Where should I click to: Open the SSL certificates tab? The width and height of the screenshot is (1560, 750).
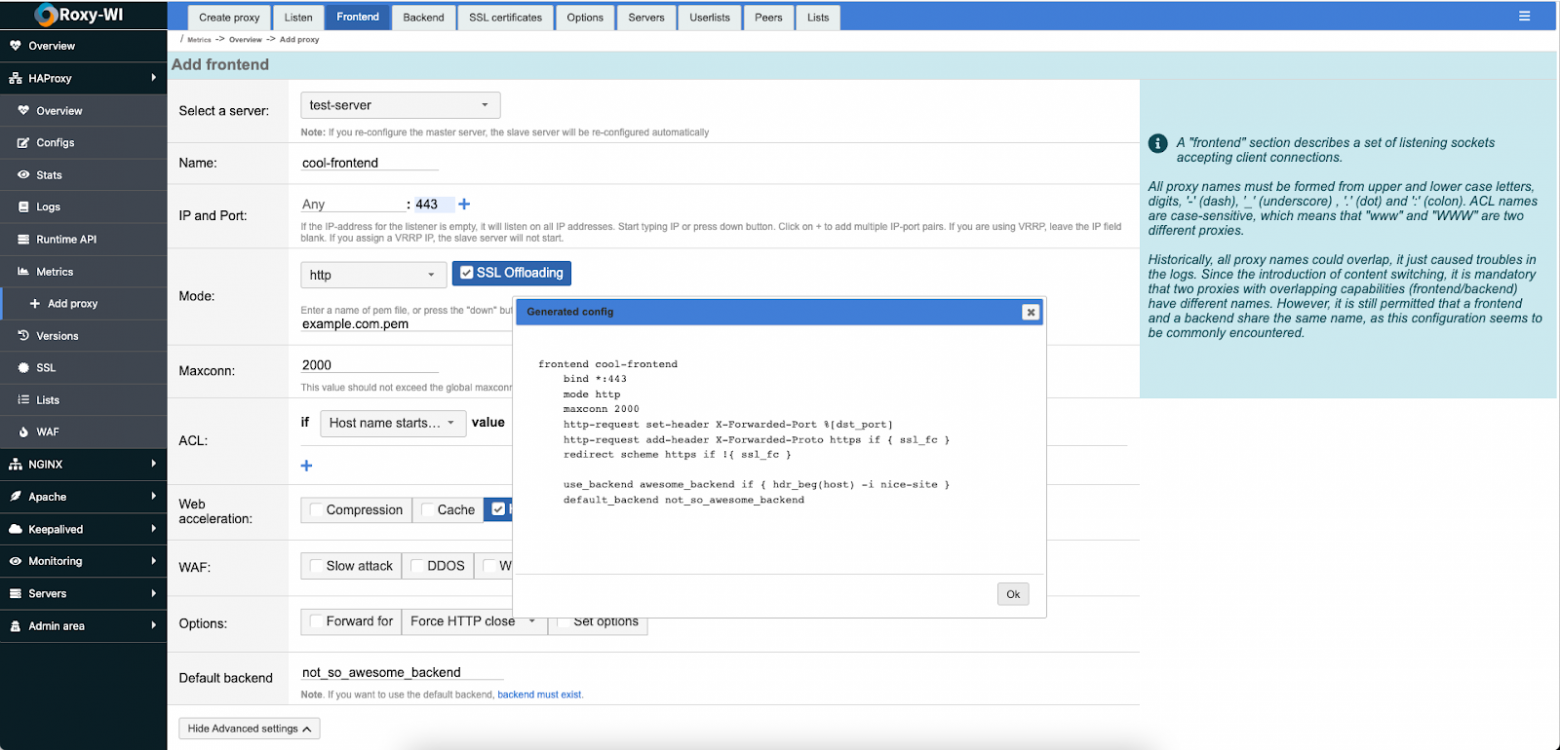coord(505,17)
